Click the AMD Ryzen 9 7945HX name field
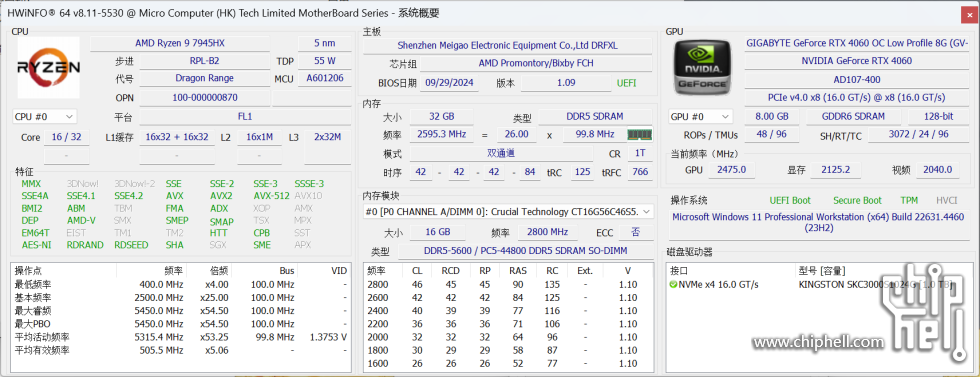Screen dimensions: 980x377 [x=180, y=43]
